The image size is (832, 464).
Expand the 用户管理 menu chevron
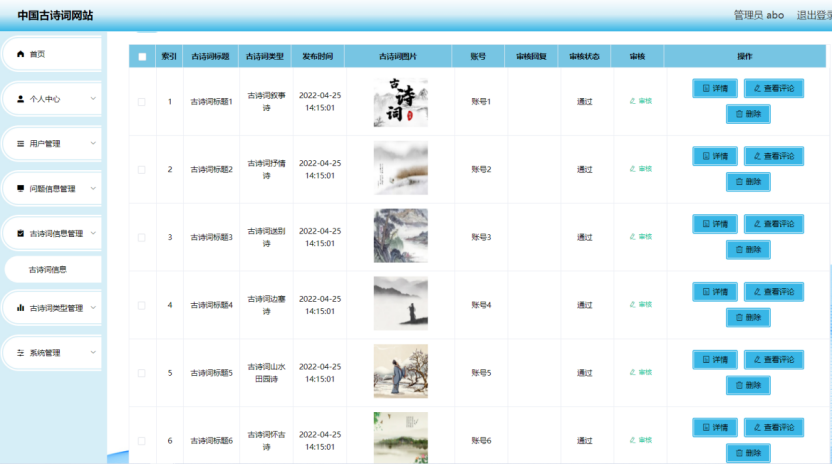click(x=93, y=143)
